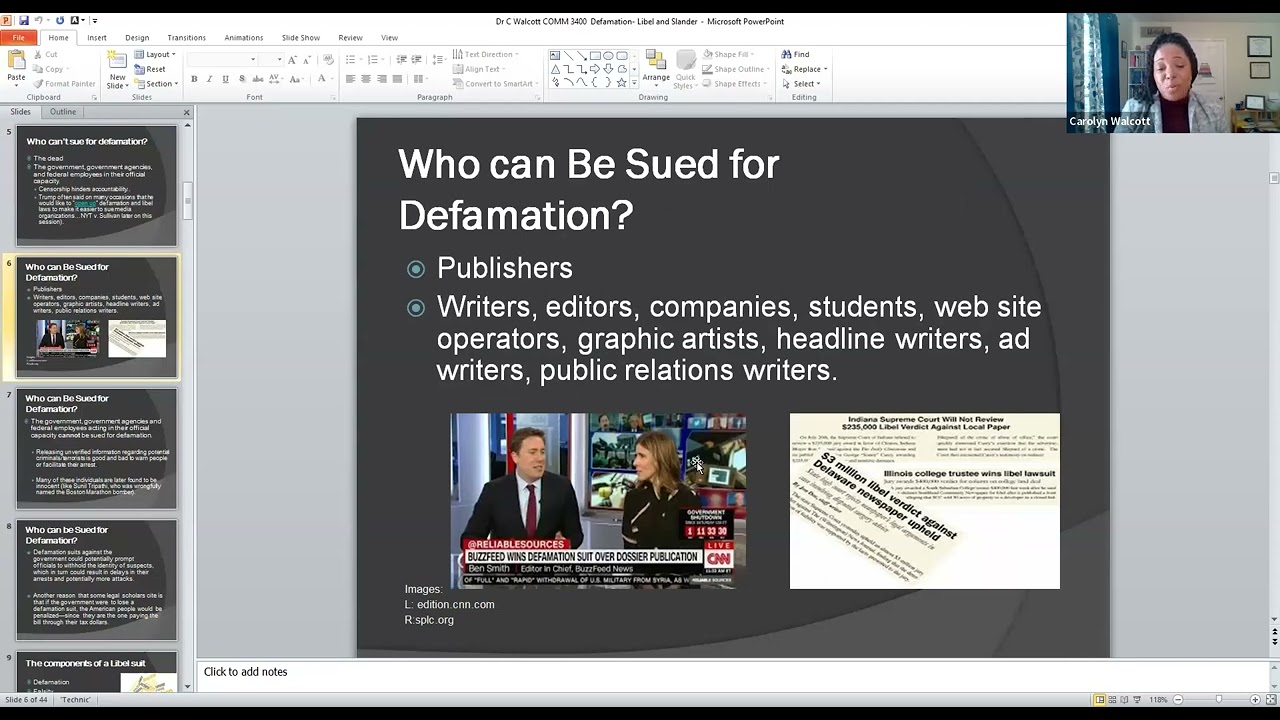Image resolution: width=1280 pixels, height=720 pixels.
Task: Click the Zoom Out minus button
Action: coord(1178,699)
